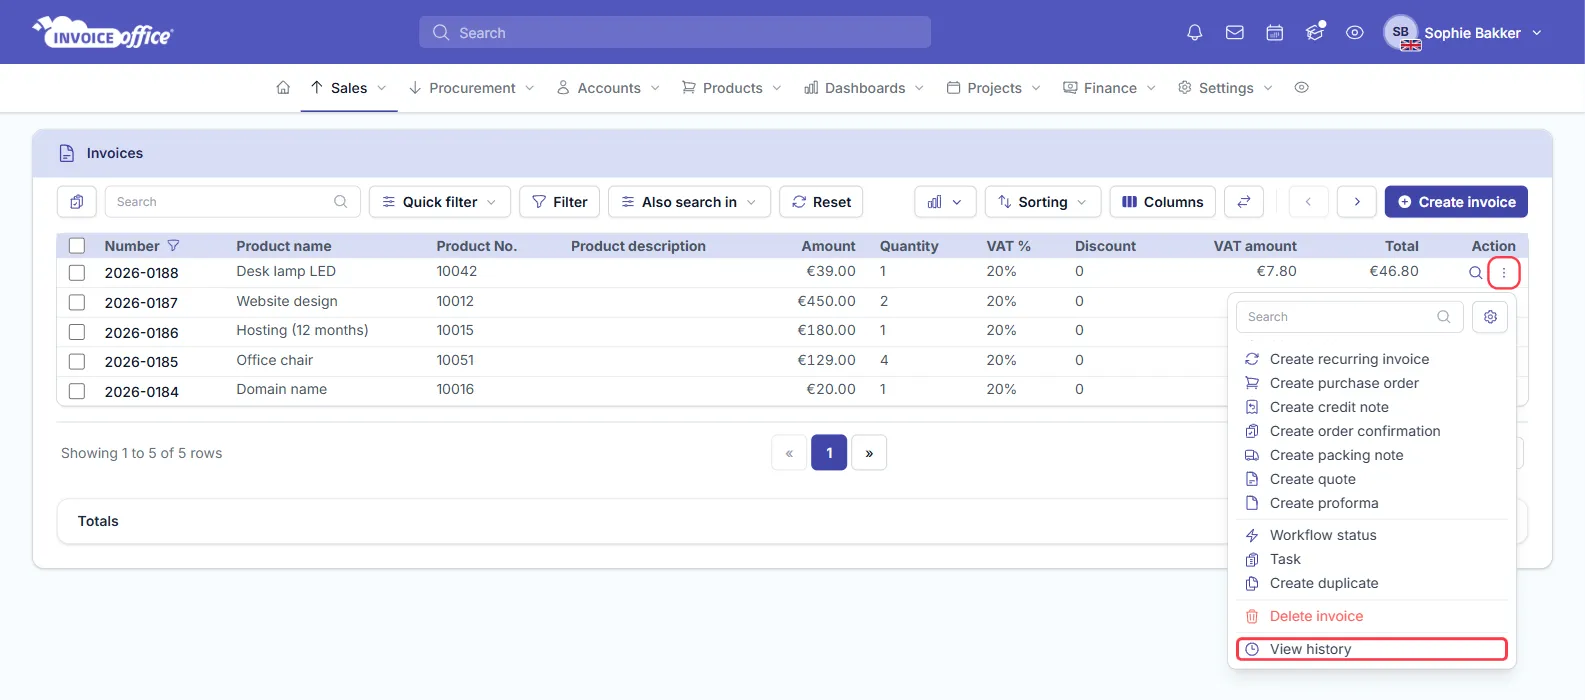1585x700 pixels.
Task: Check the box for invoice 2026-0185
Action: click(x=77, y=361)
